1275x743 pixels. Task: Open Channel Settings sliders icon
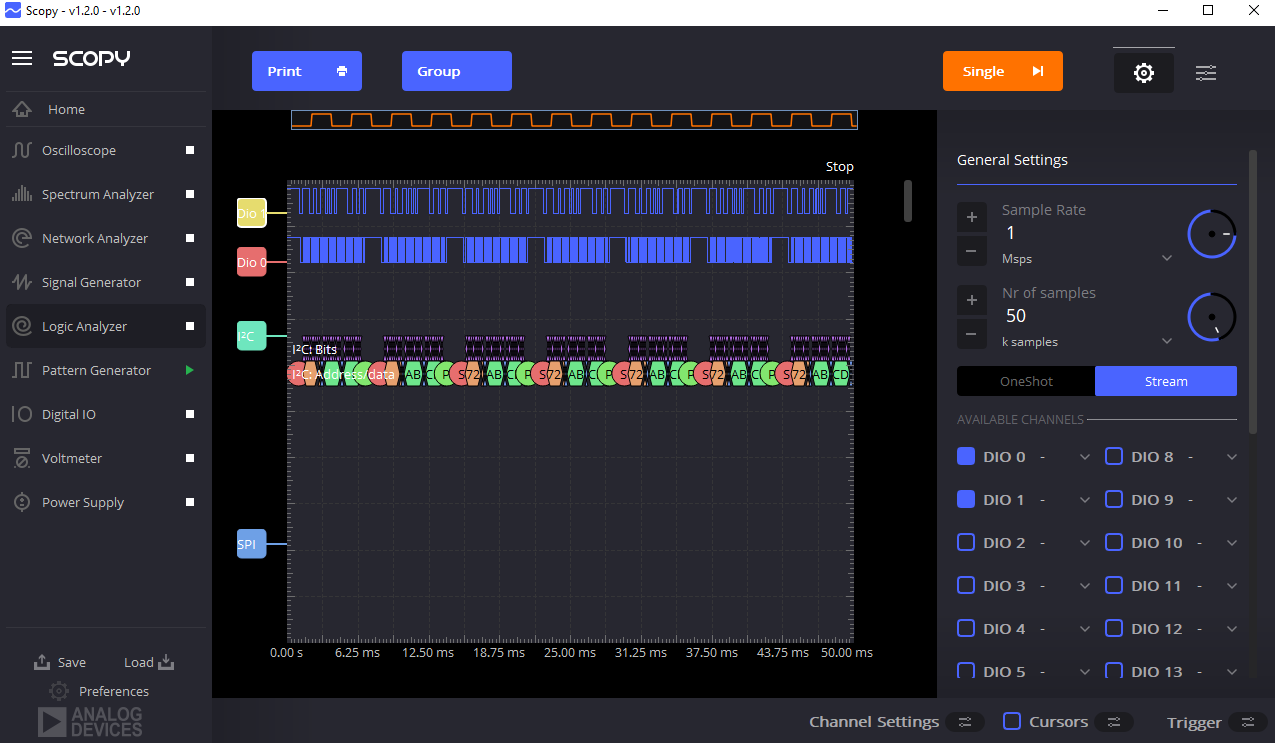point(965,722)
